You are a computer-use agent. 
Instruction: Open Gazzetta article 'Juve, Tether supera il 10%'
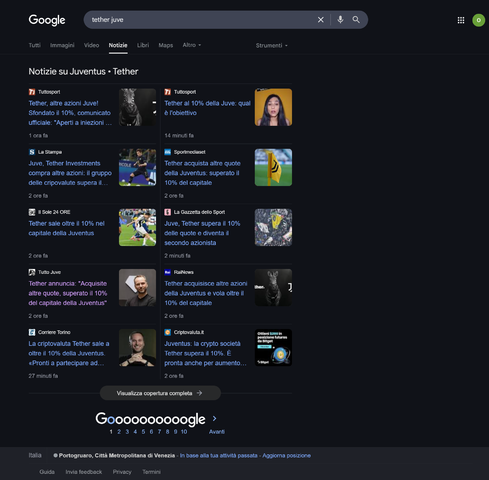[x=202, y=233]
